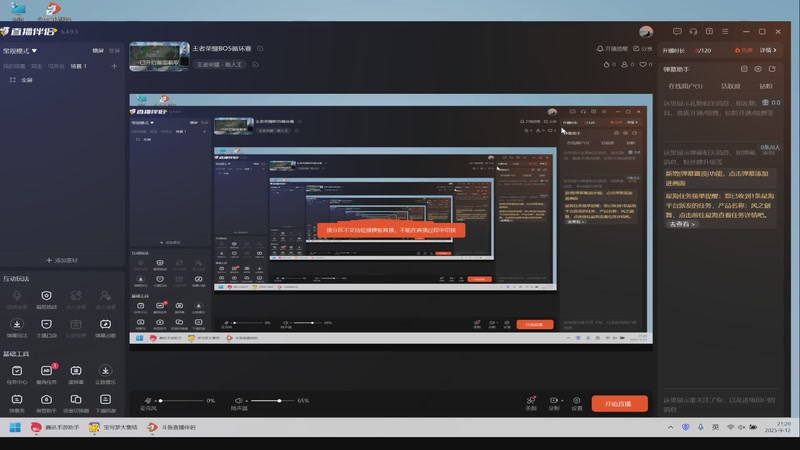The width and height of the screenshot is (800, 450).
Task: Select the 场景 1 scene tab
Action: coord(79,66)
